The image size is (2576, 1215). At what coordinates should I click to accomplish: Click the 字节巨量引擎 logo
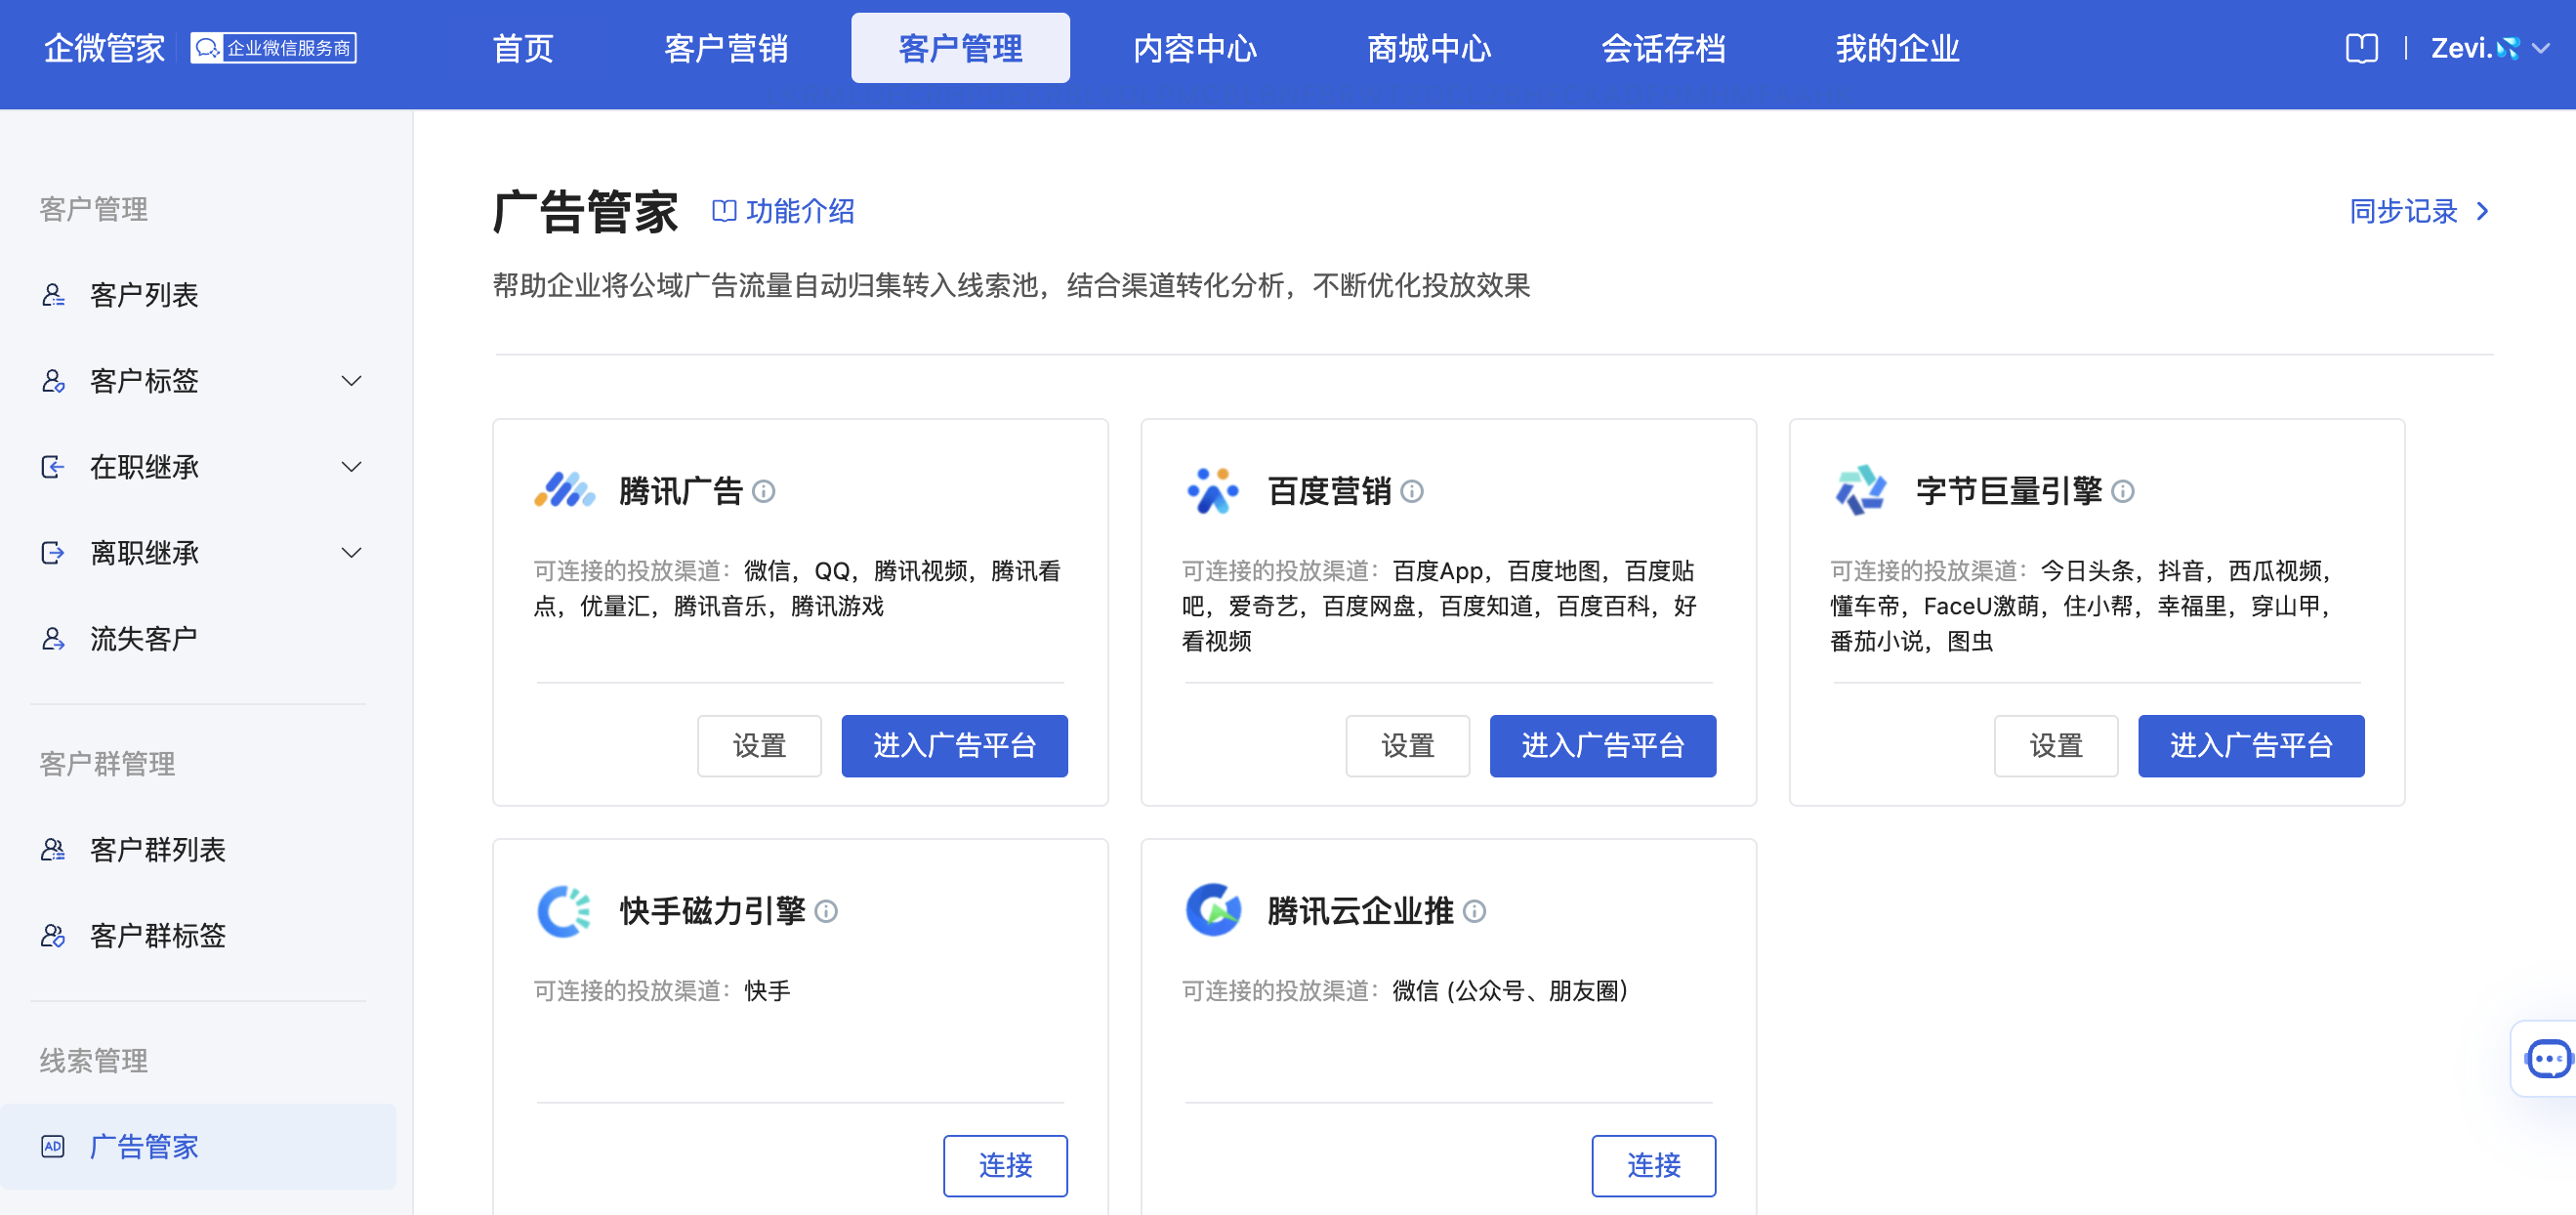tap(1861, 491)
